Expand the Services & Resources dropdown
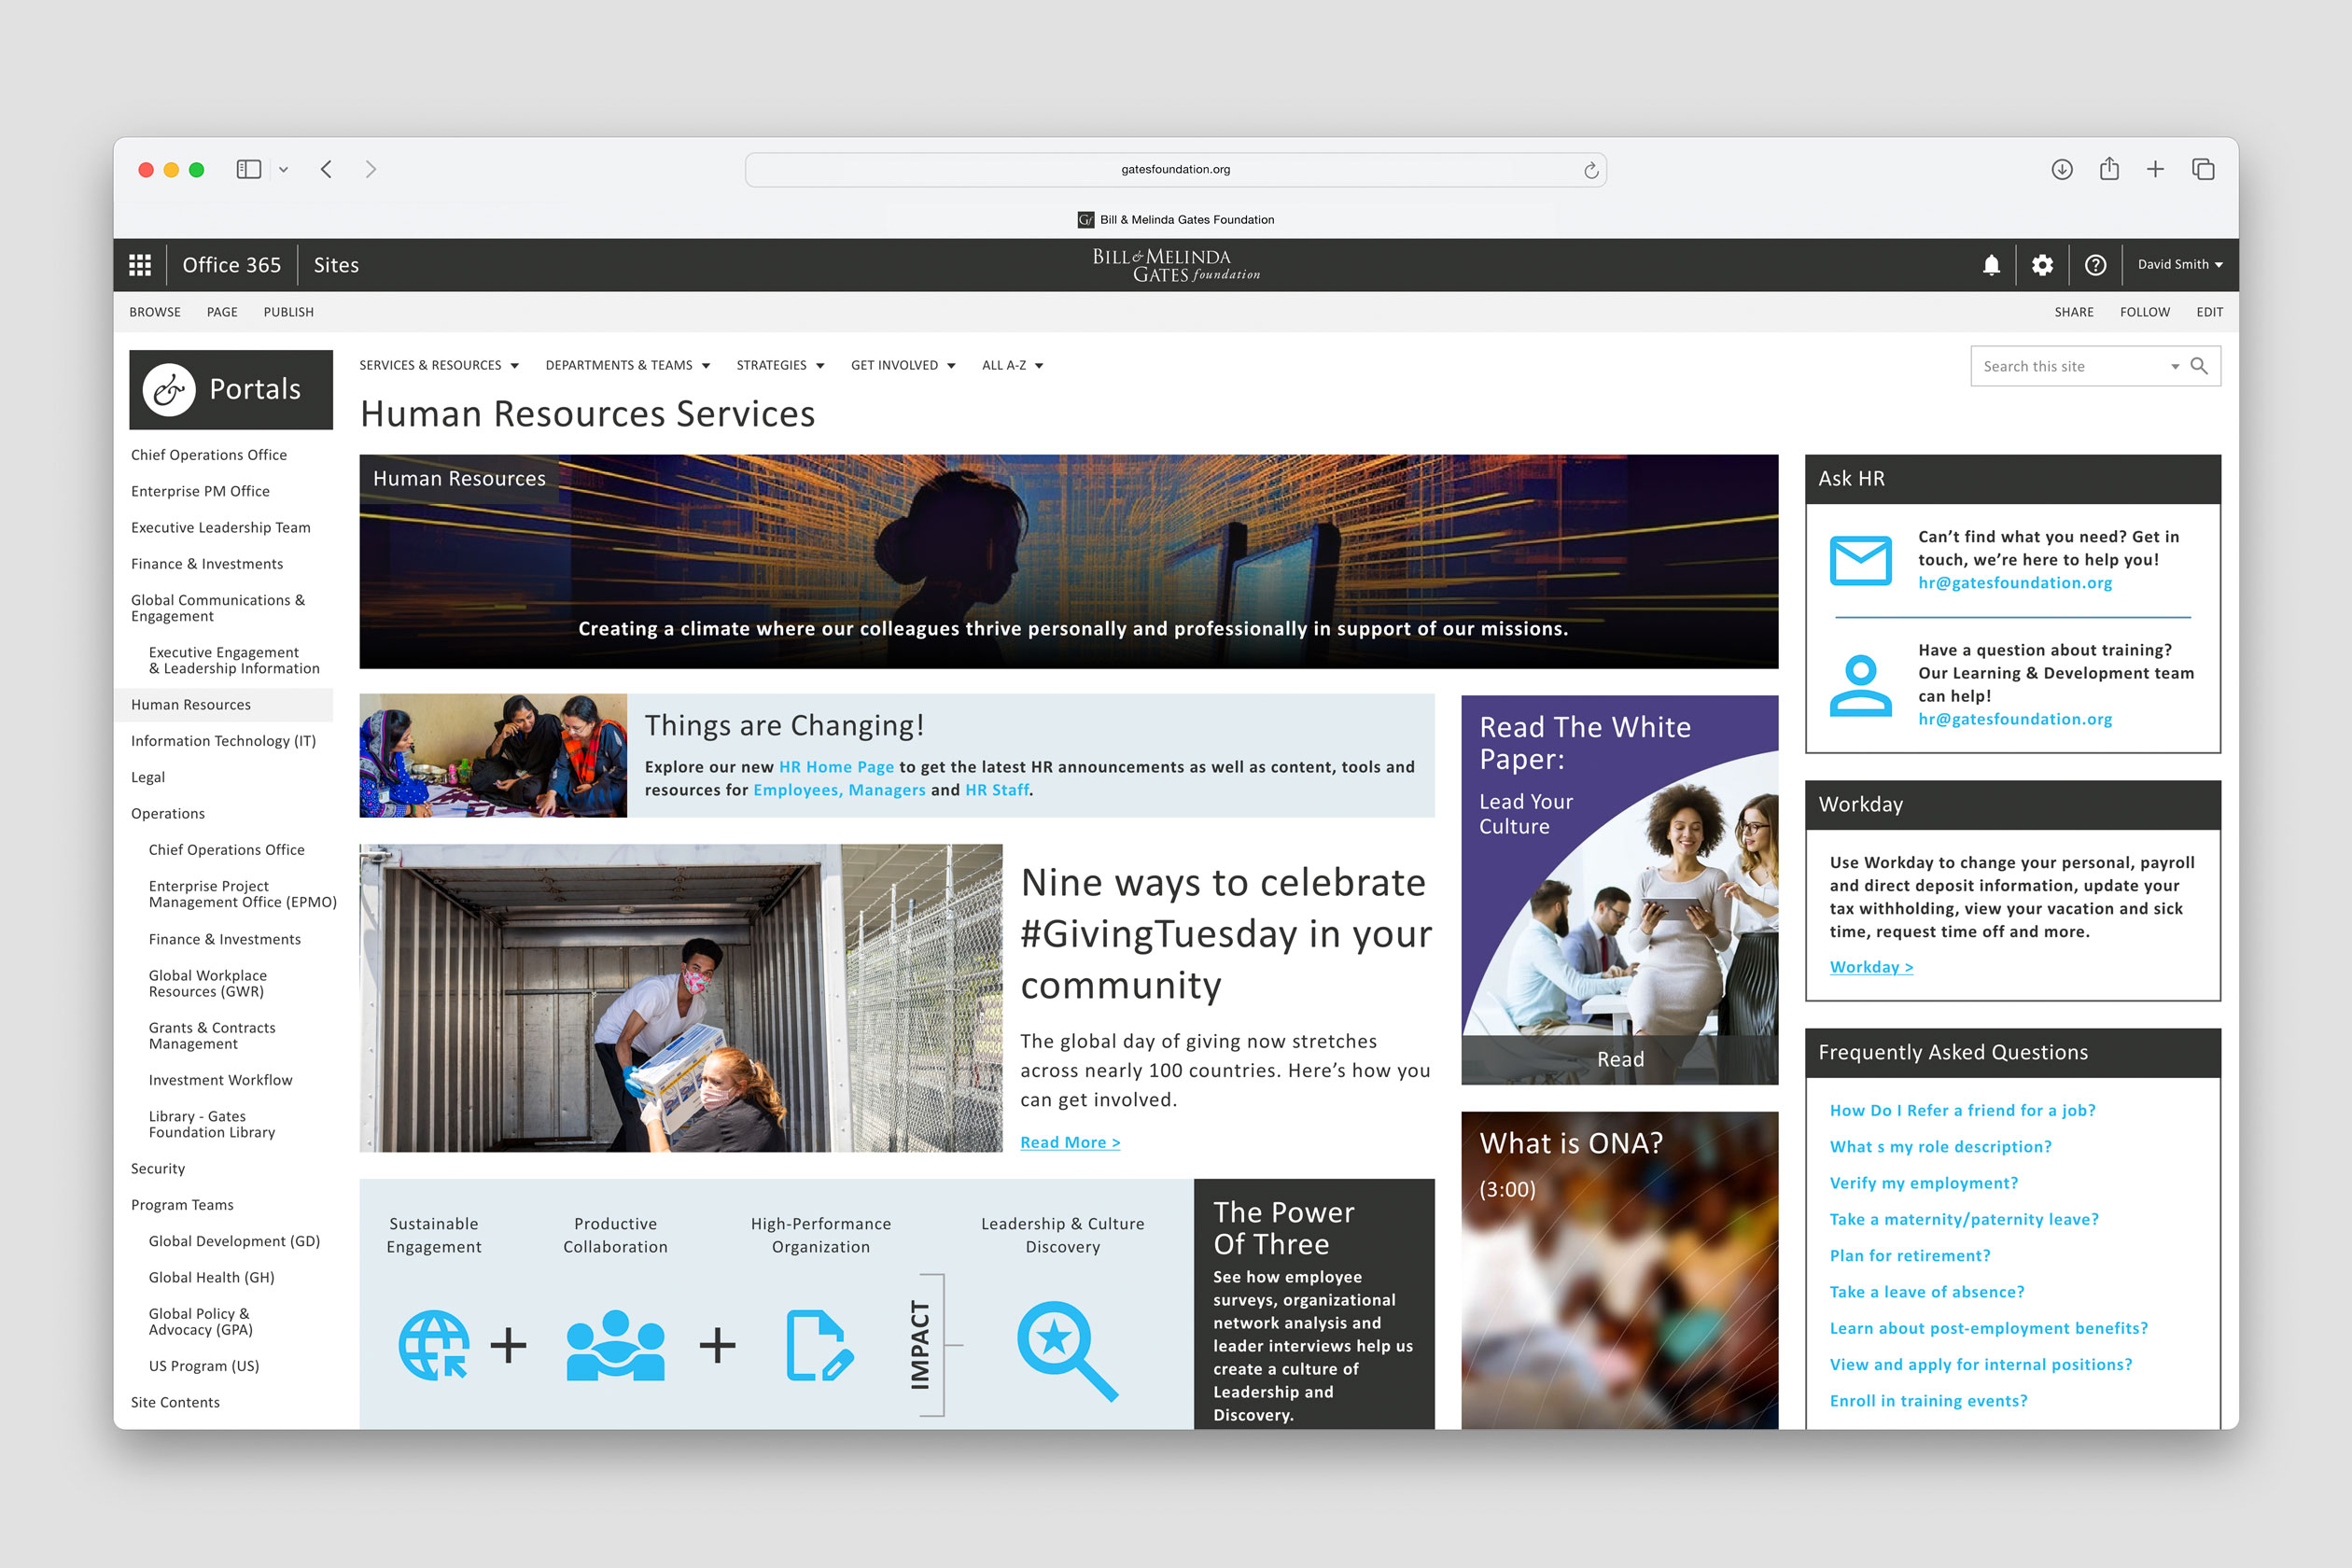 [439, 365]
